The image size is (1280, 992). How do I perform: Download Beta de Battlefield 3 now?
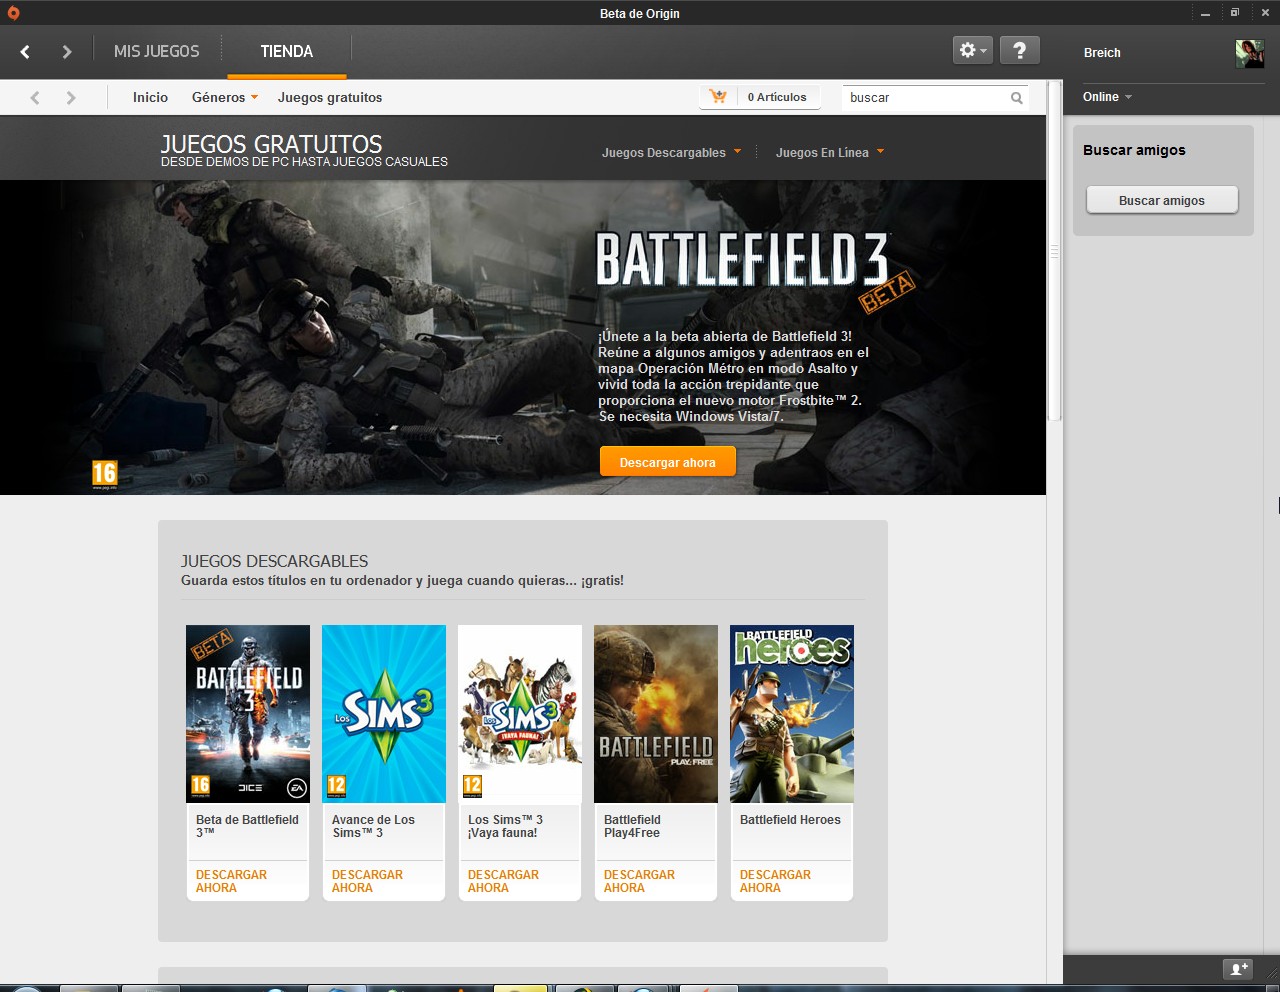[x=231, y=881]
